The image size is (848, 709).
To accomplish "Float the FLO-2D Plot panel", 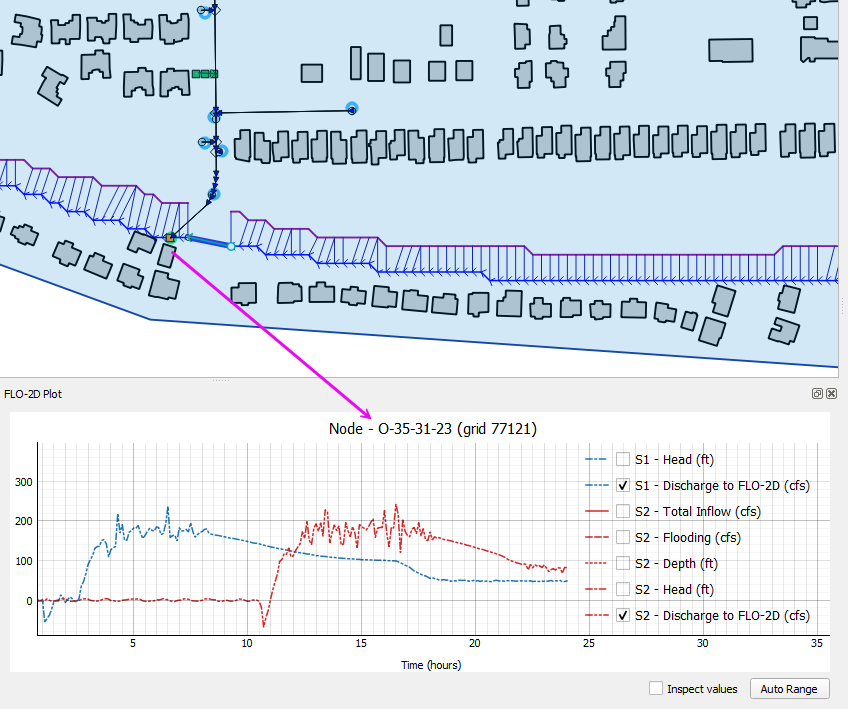I will (818, 394).
